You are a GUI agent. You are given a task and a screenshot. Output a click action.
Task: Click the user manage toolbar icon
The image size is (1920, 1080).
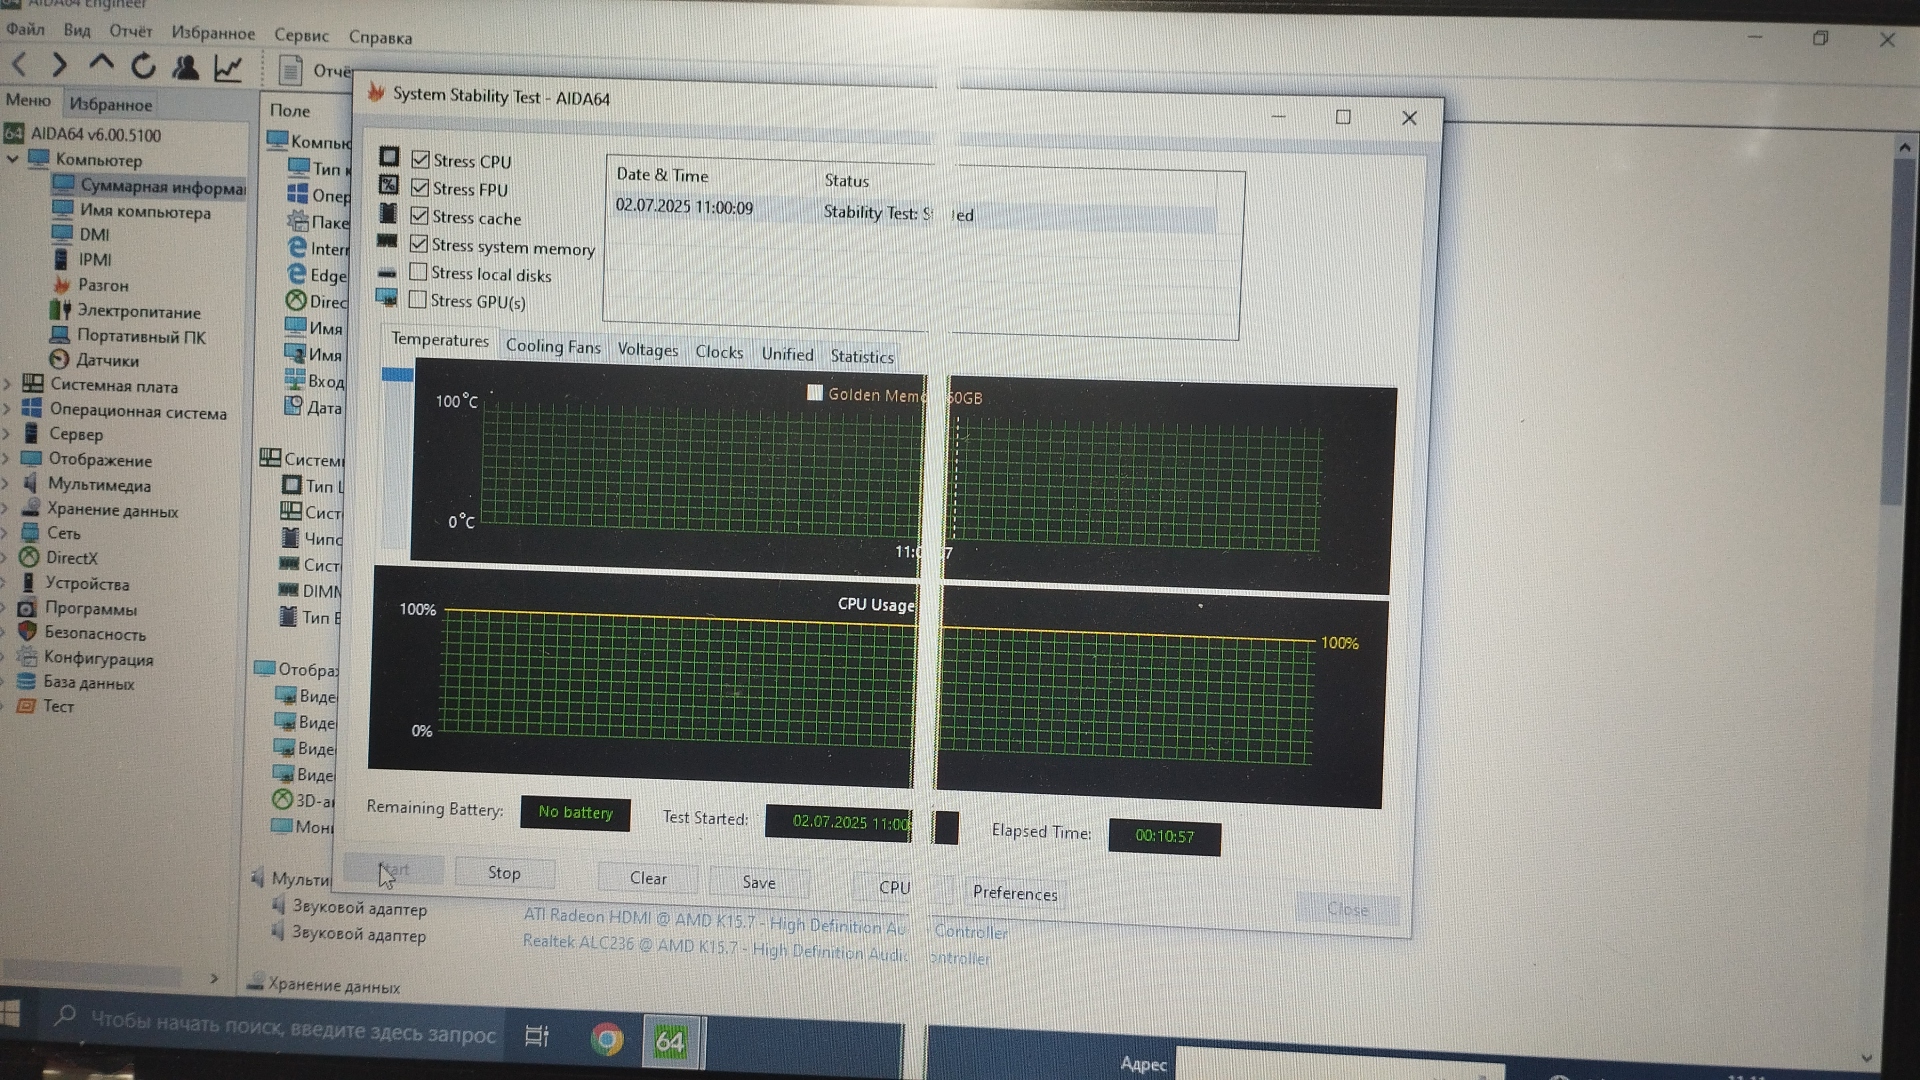pyautogui.click(x=185, y=67)
